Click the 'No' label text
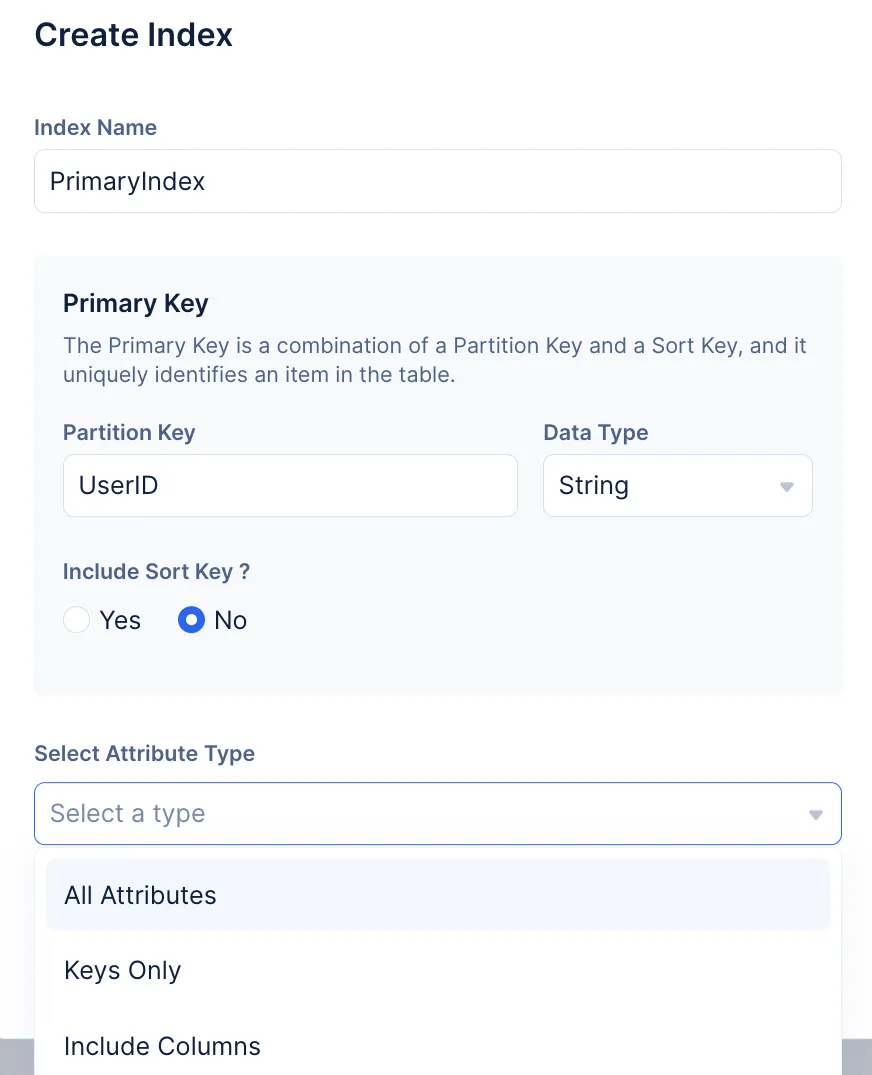 click(x=230, y=620)
